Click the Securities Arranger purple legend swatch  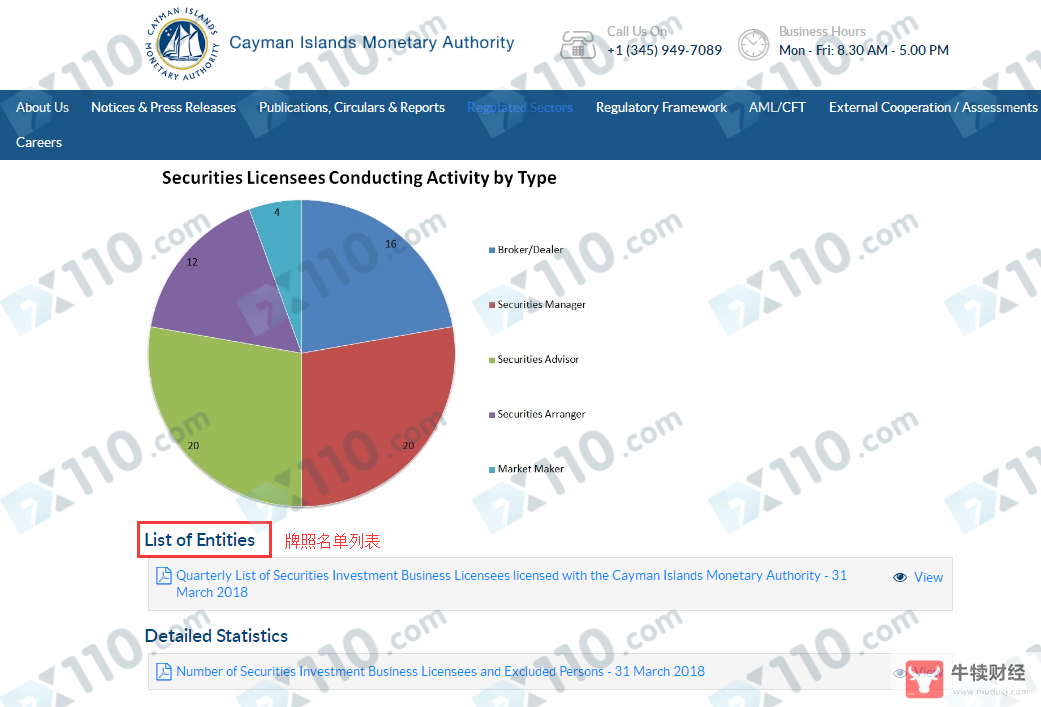492,415
